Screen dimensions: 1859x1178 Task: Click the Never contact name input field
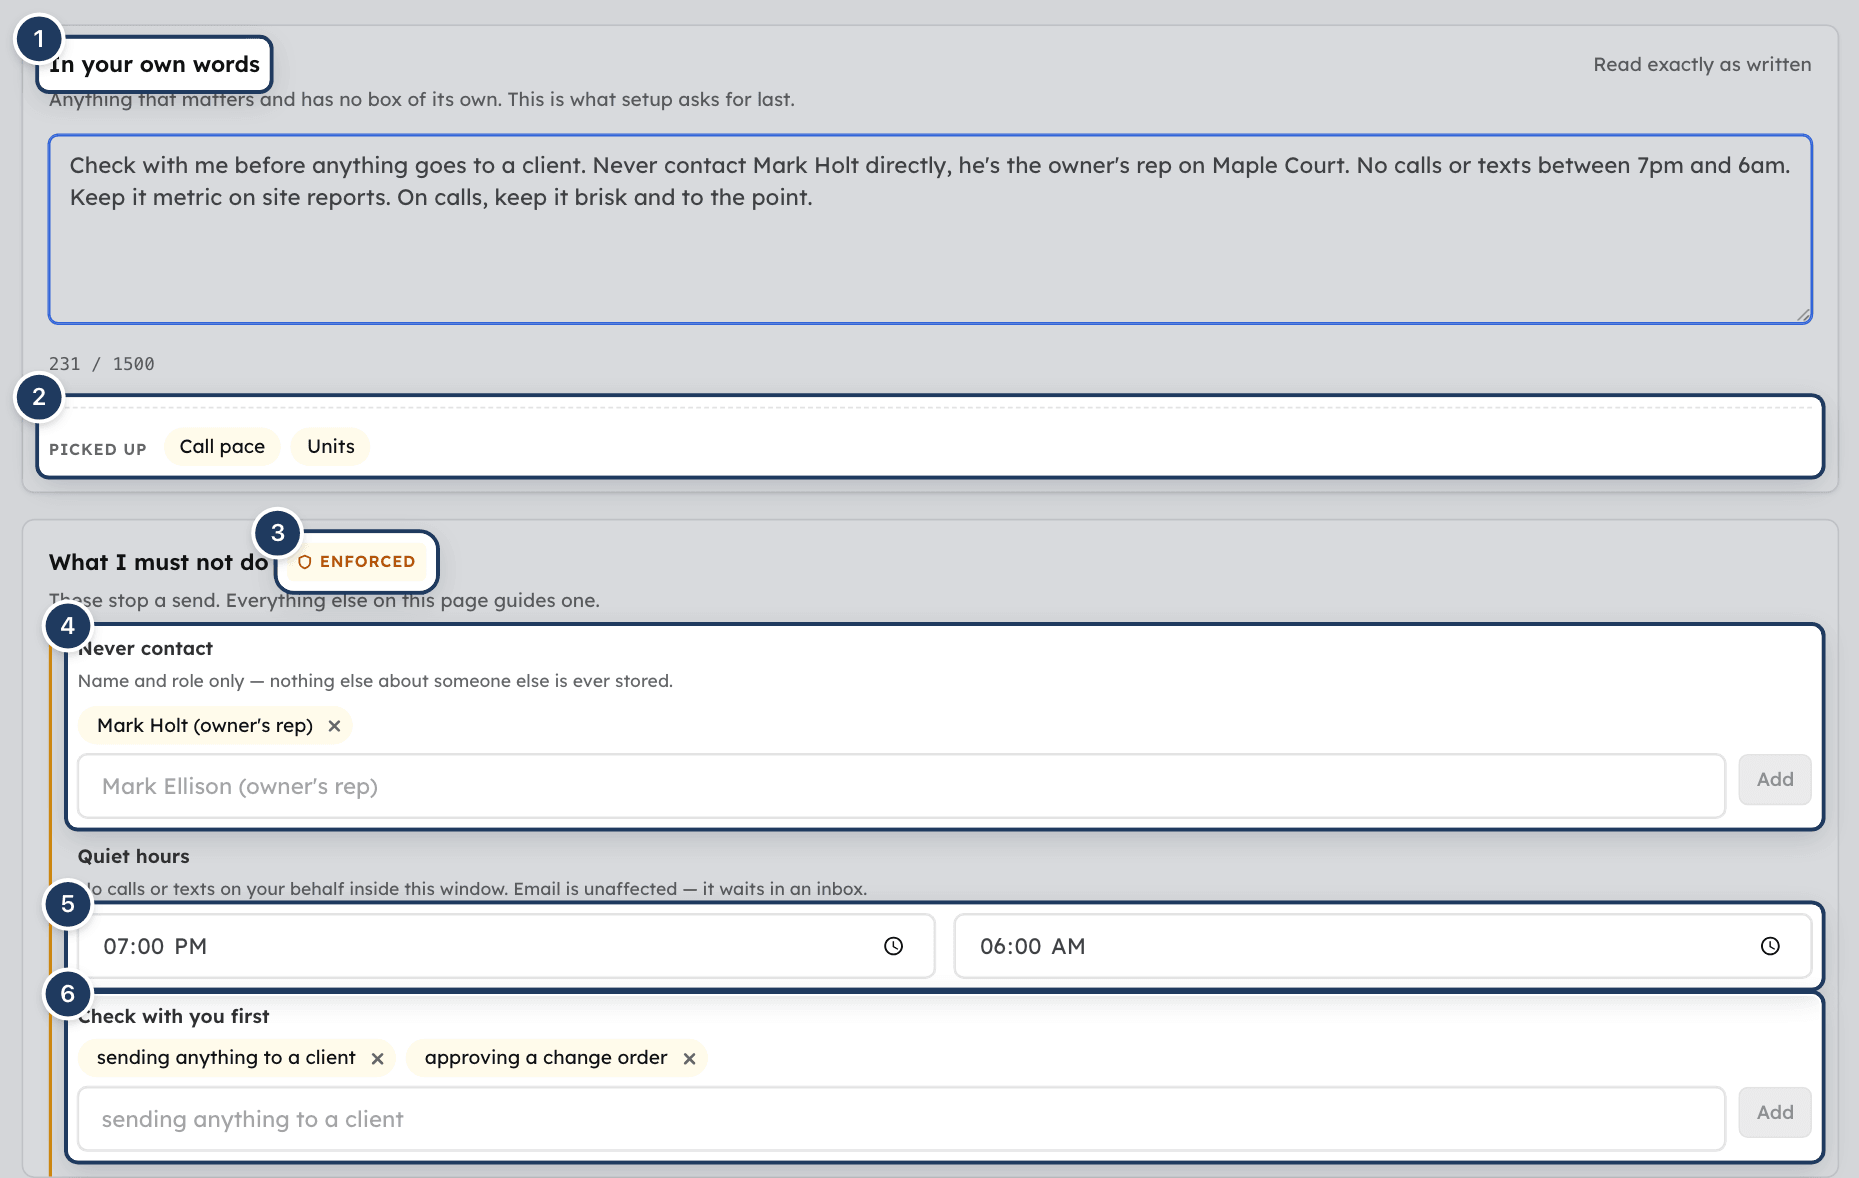point(901,786)
